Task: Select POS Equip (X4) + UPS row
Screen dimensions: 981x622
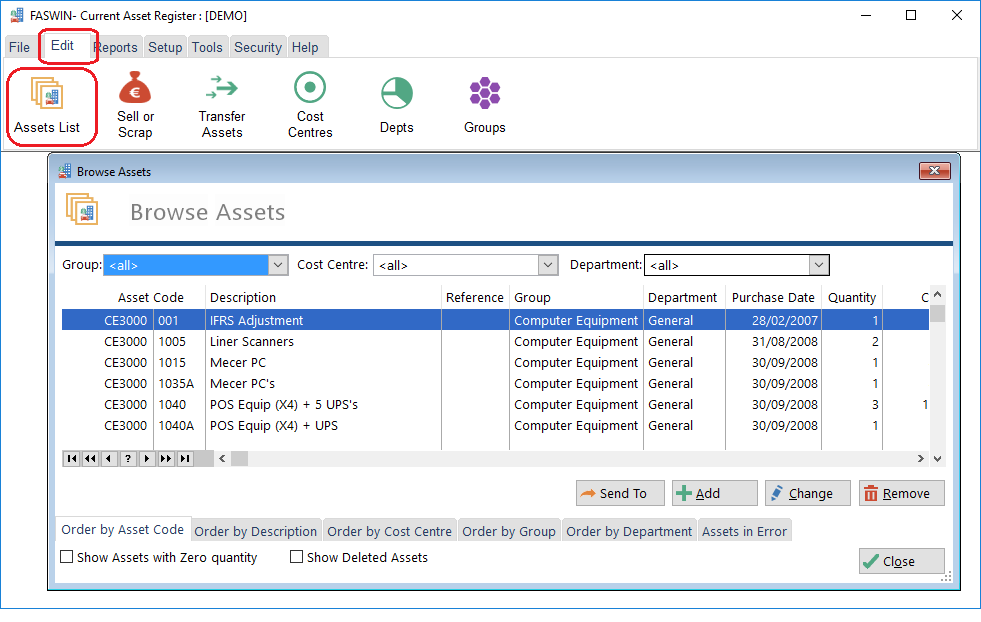Action: point(495,426)
